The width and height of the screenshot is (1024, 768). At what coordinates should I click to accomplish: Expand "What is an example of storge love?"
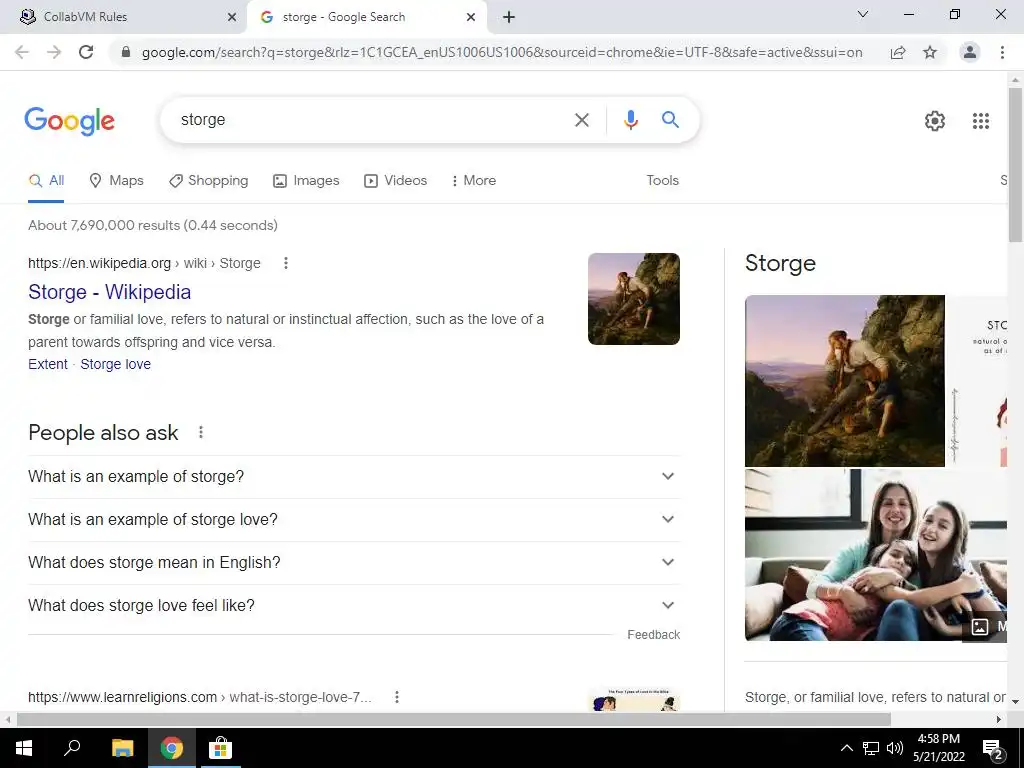tap(354, 520)
